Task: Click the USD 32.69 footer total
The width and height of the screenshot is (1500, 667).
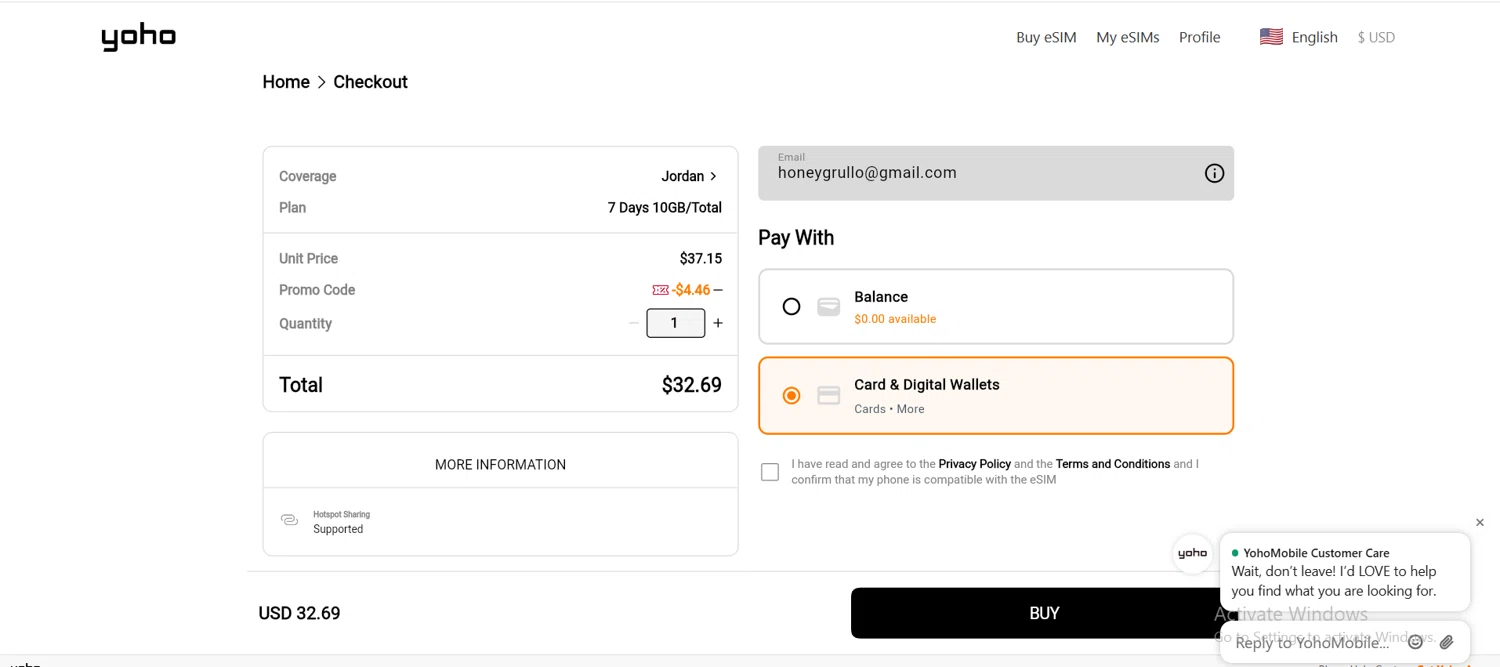Action: (x=299, y=613)
